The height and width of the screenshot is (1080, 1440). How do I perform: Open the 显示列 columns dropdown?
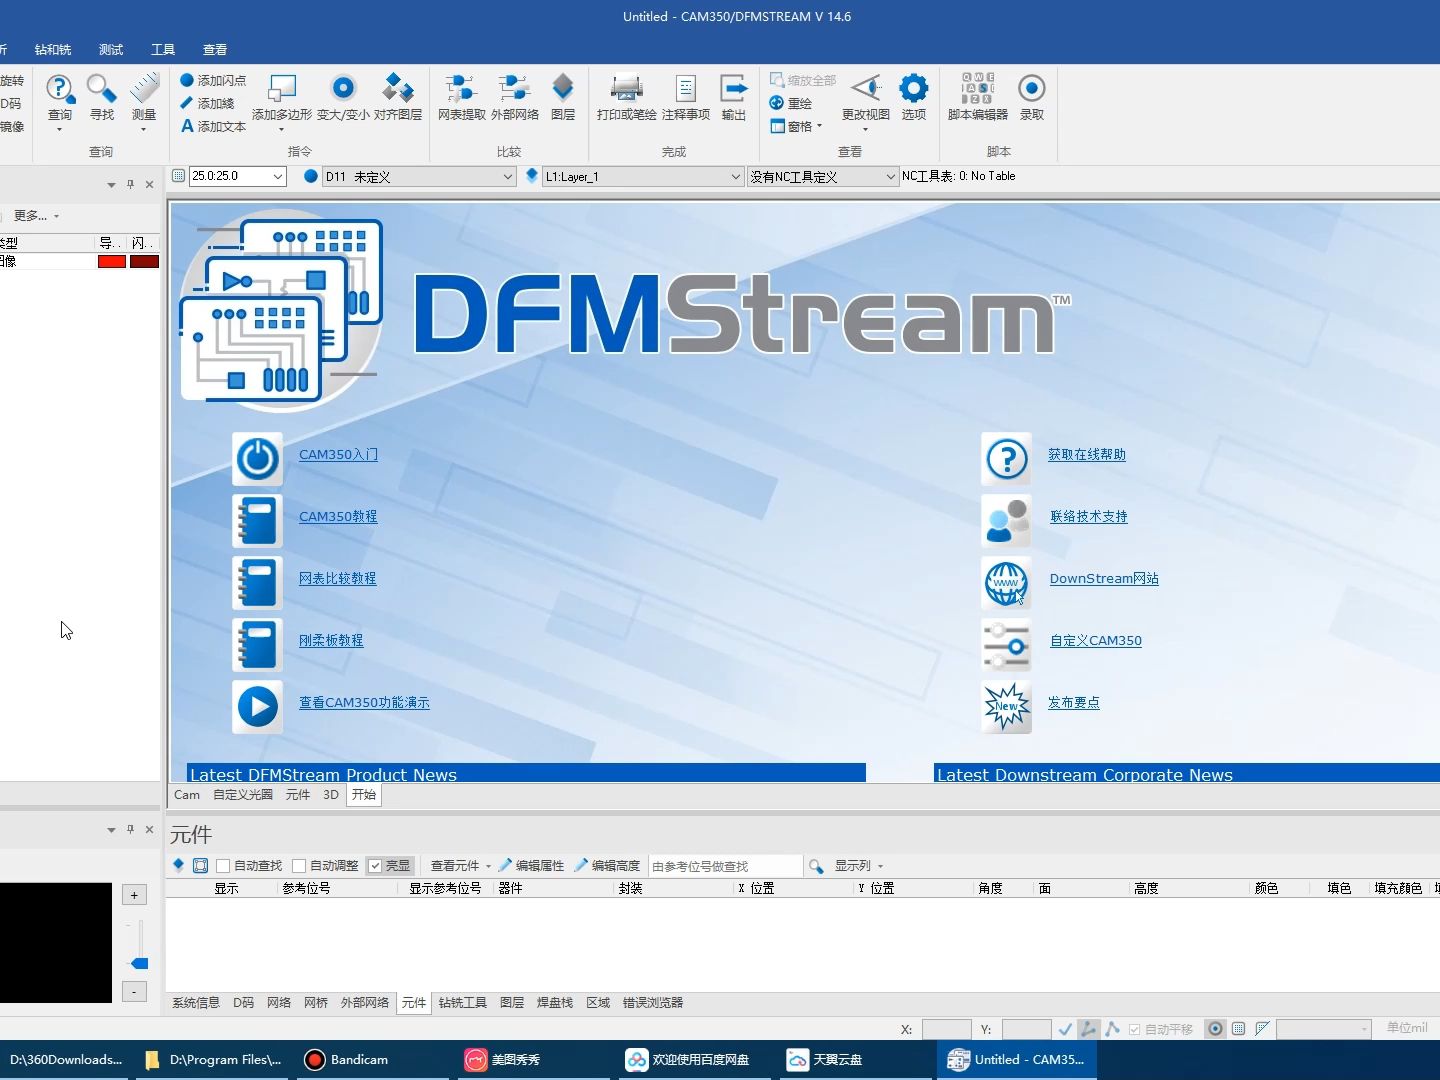click(859, 866)
